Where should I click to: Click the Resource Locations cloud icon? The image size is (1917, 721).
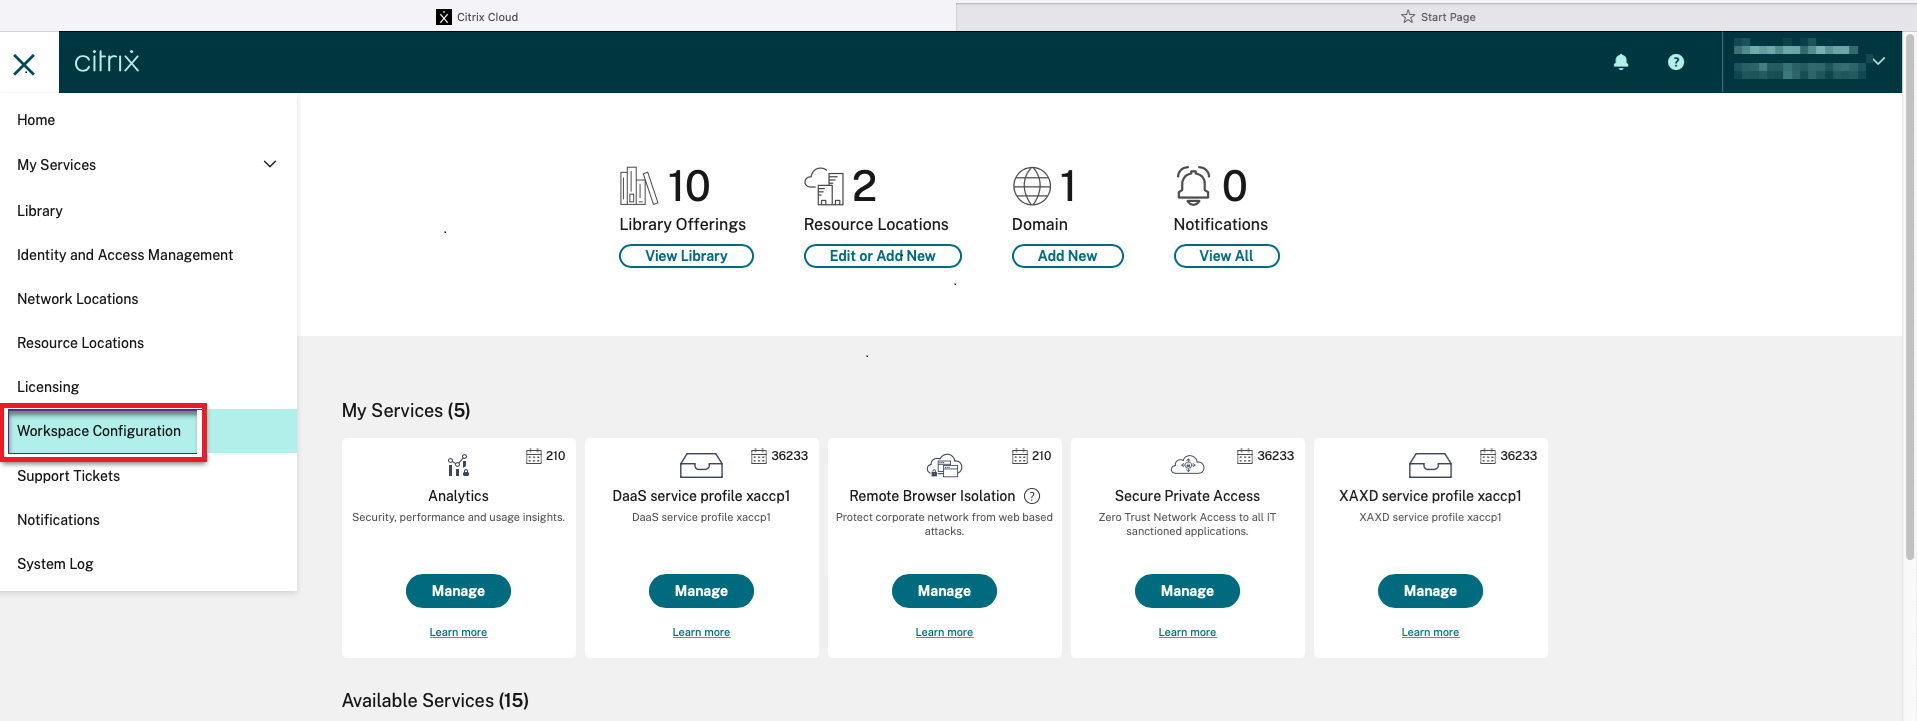point(824,186)
